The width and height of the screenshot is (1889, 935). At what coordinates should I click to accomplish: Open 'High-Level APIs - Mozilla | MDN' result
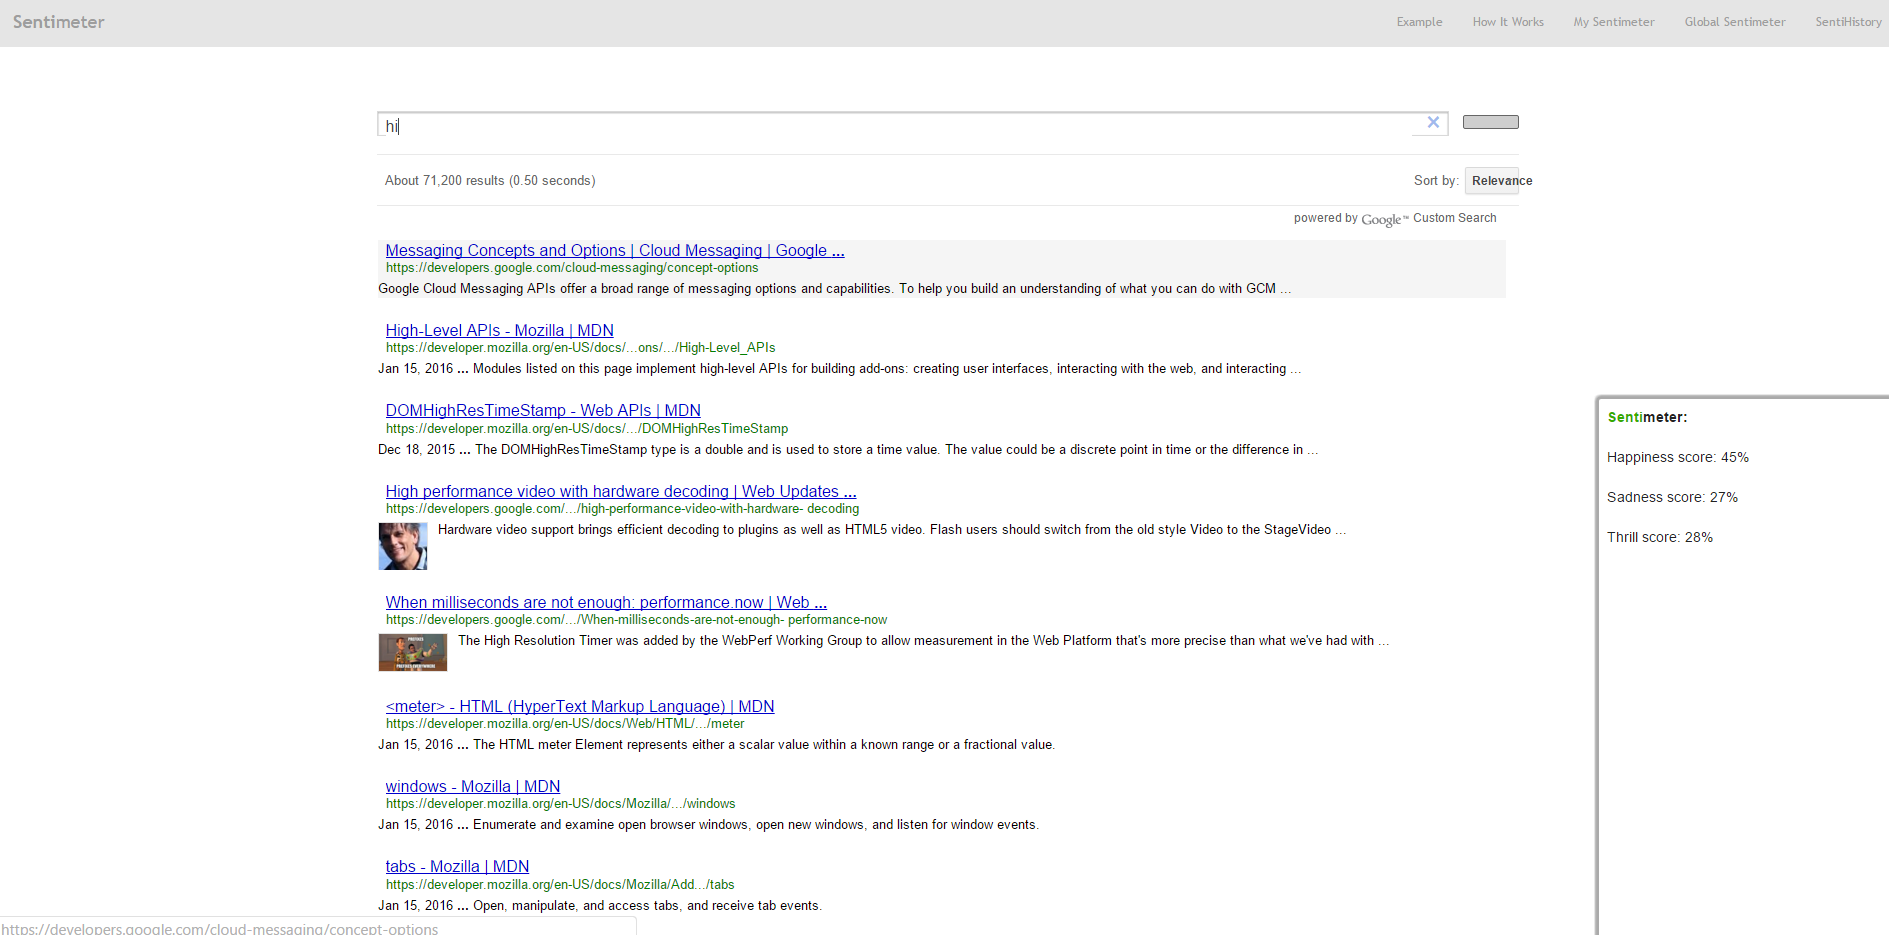coord(500,330)
